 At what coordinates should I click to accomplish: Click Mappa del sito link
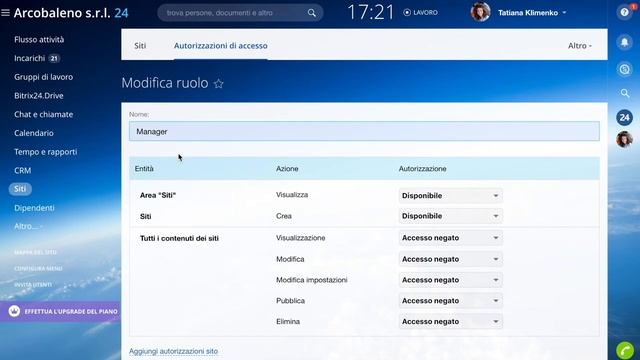click(x=36, y=252)
